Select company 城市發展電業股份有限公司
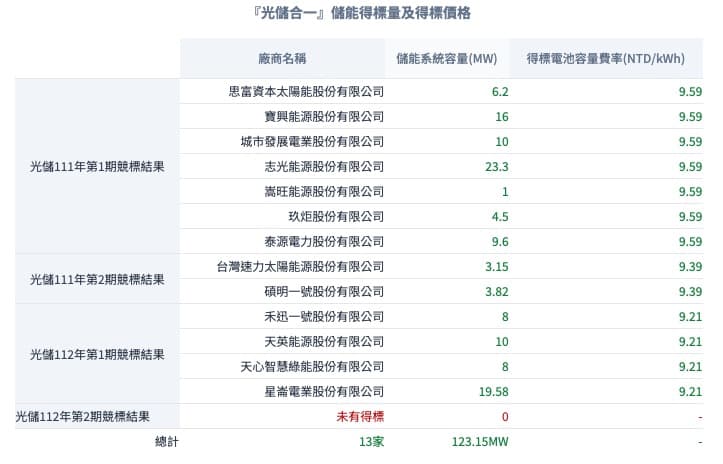This screenshot has height=464, width=723. pos(312,142)
